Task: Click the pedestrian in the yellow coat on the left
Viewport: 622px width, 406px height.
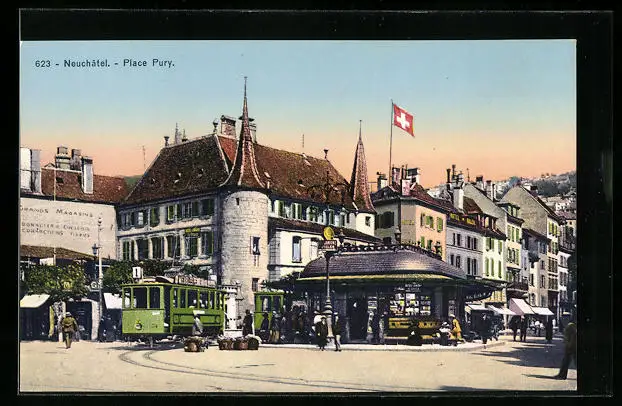Action: (x=68, y=328)
